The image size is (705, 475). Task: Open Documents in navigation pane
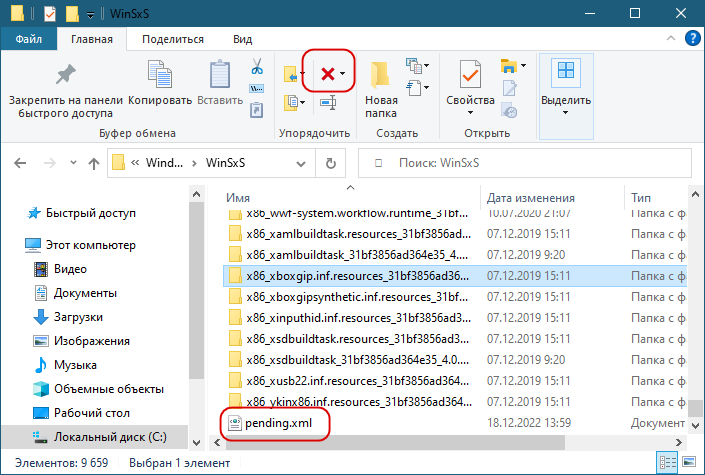point(85,293)
